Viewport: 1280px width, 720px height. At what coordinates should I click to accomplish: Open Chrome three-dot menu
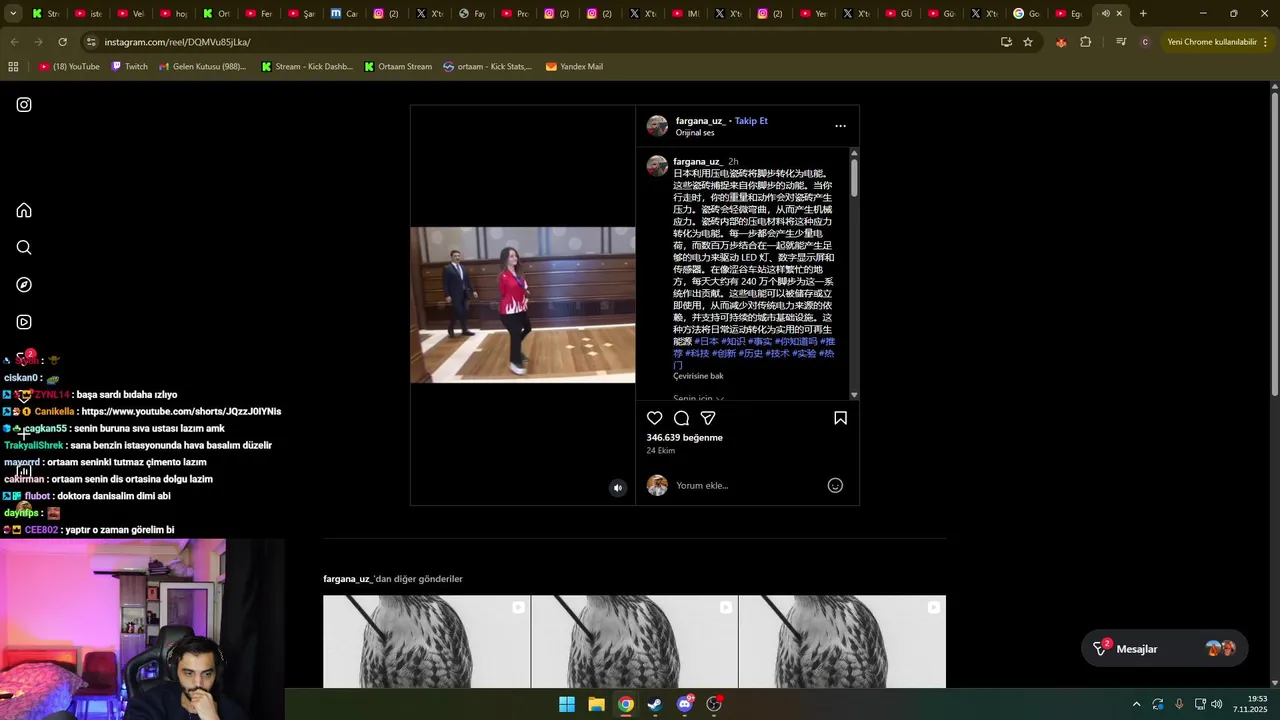1267,42
